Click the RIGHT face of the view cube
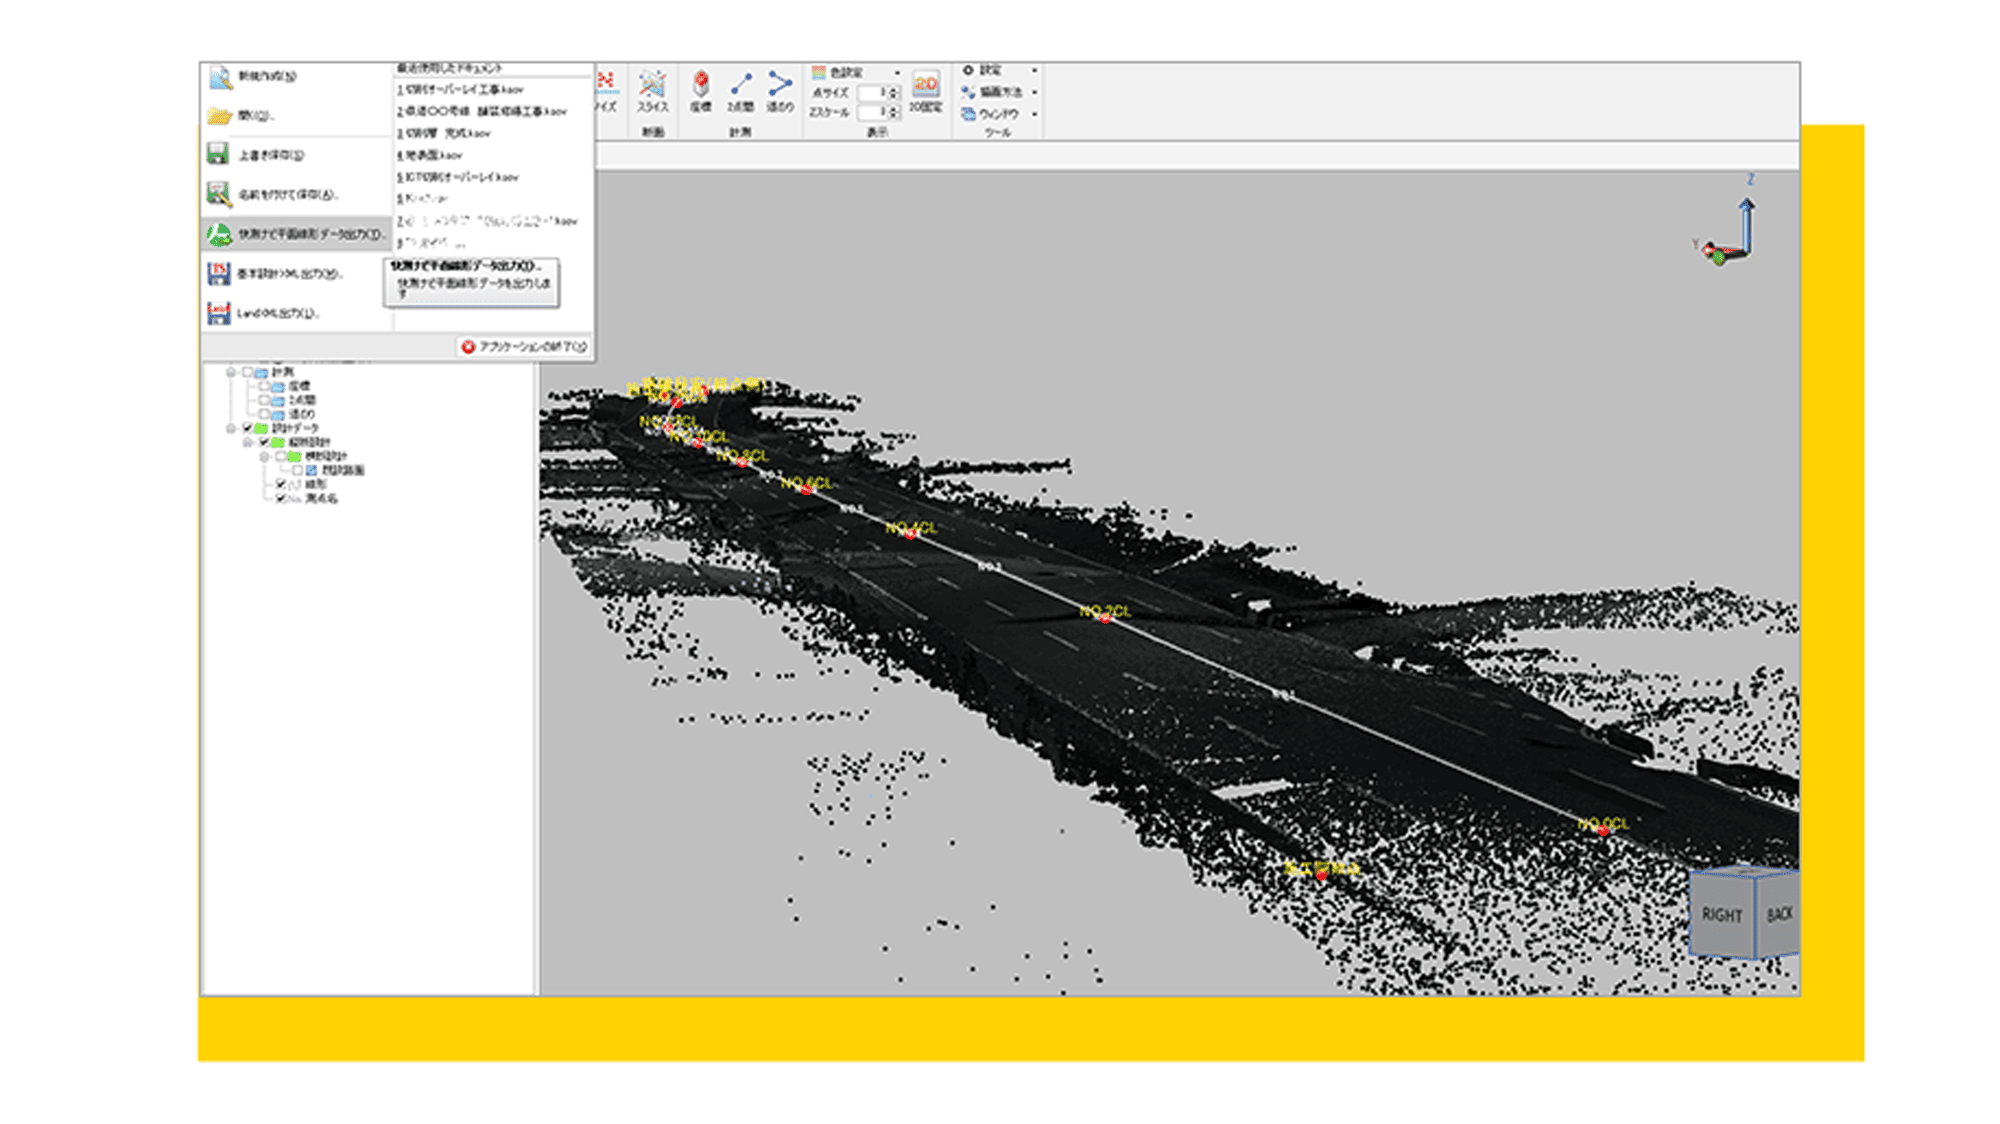The image size is (2000, 1124). pyautogui.click(x=1721, y=915)
